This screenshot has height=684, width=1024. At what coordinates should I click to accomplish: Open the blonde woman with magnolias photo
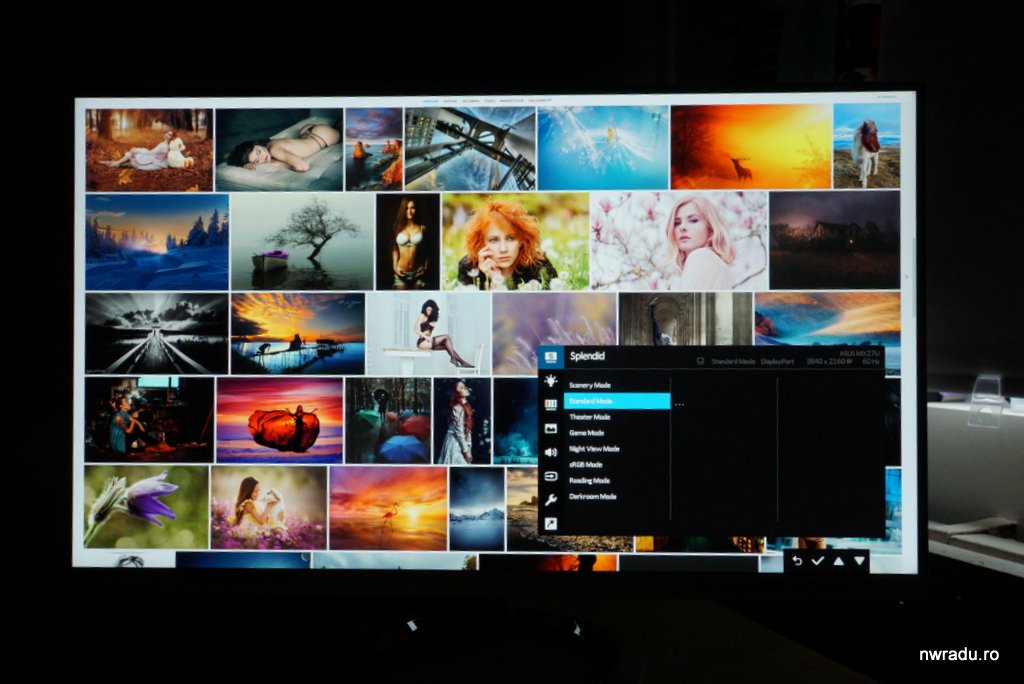tap(679, 240)
